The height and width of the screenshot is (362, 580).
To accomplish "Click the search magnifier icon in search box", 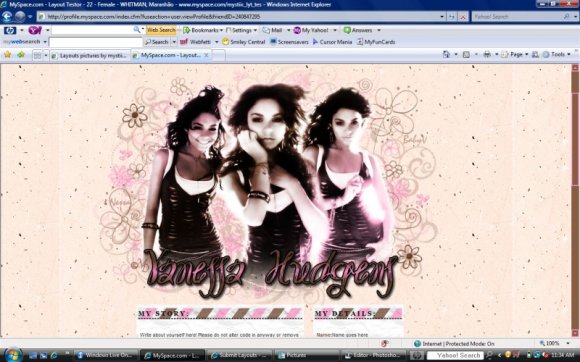I will [x=567, y=17].
